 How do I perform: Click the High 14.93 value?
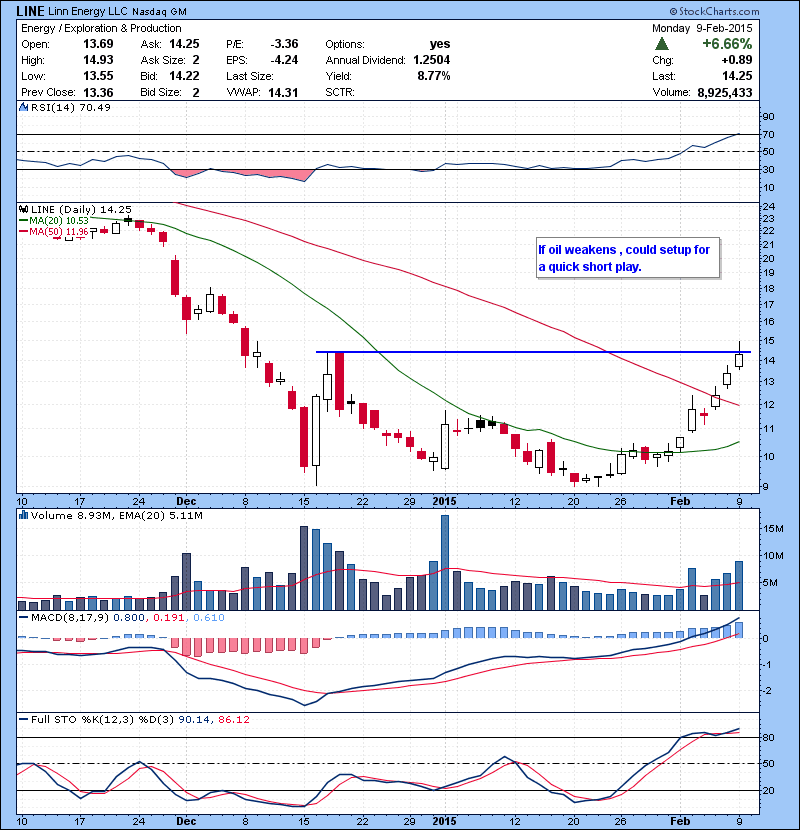click(98, 60)
